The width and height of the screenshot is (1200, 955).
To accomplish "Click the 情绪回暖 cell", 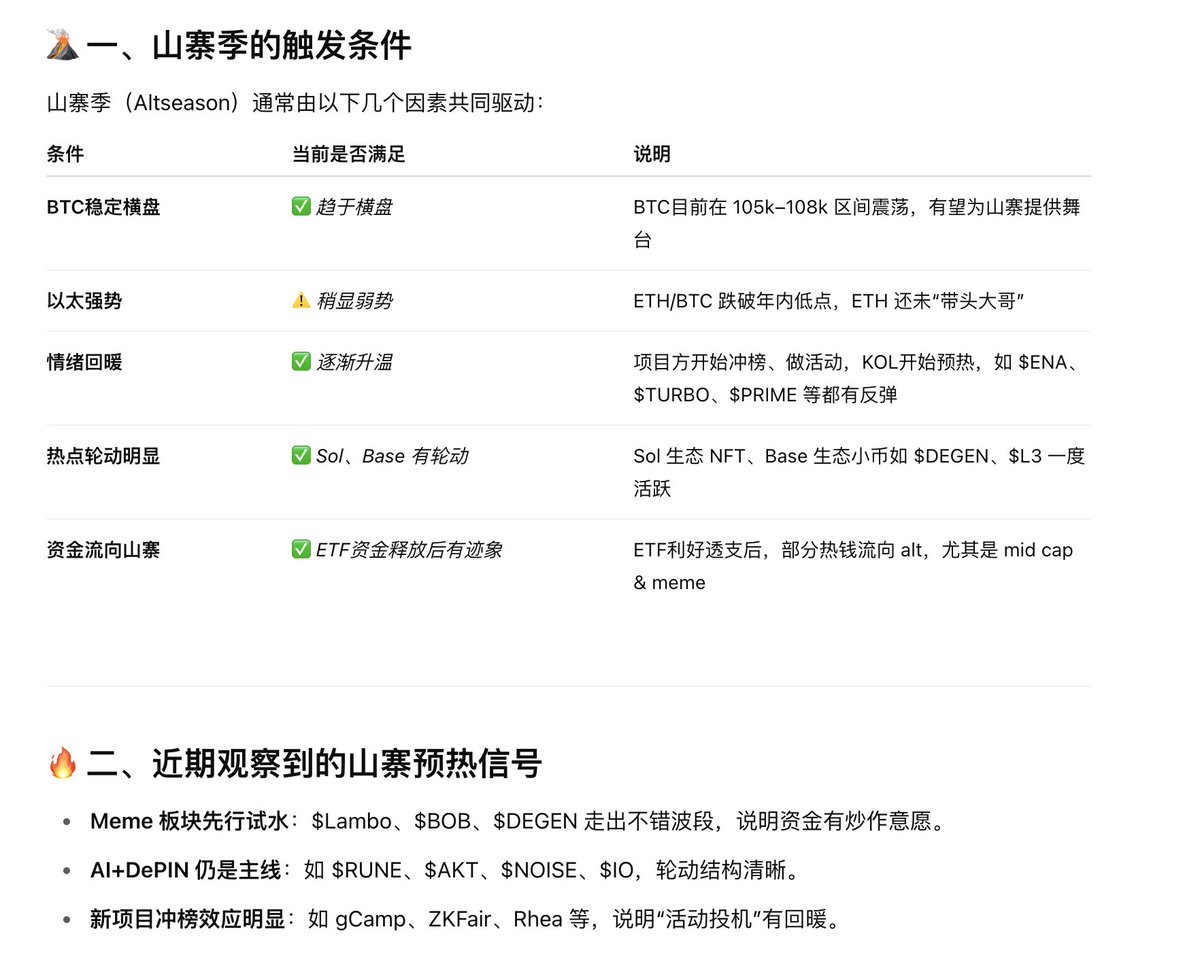I will (84, 362).
